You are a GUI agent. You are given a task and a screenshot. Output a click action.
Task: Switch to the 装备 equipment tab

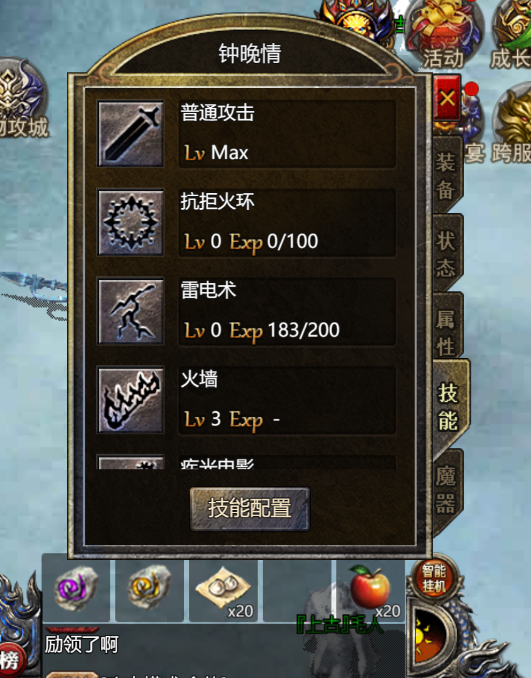click(x=446, y=176)
